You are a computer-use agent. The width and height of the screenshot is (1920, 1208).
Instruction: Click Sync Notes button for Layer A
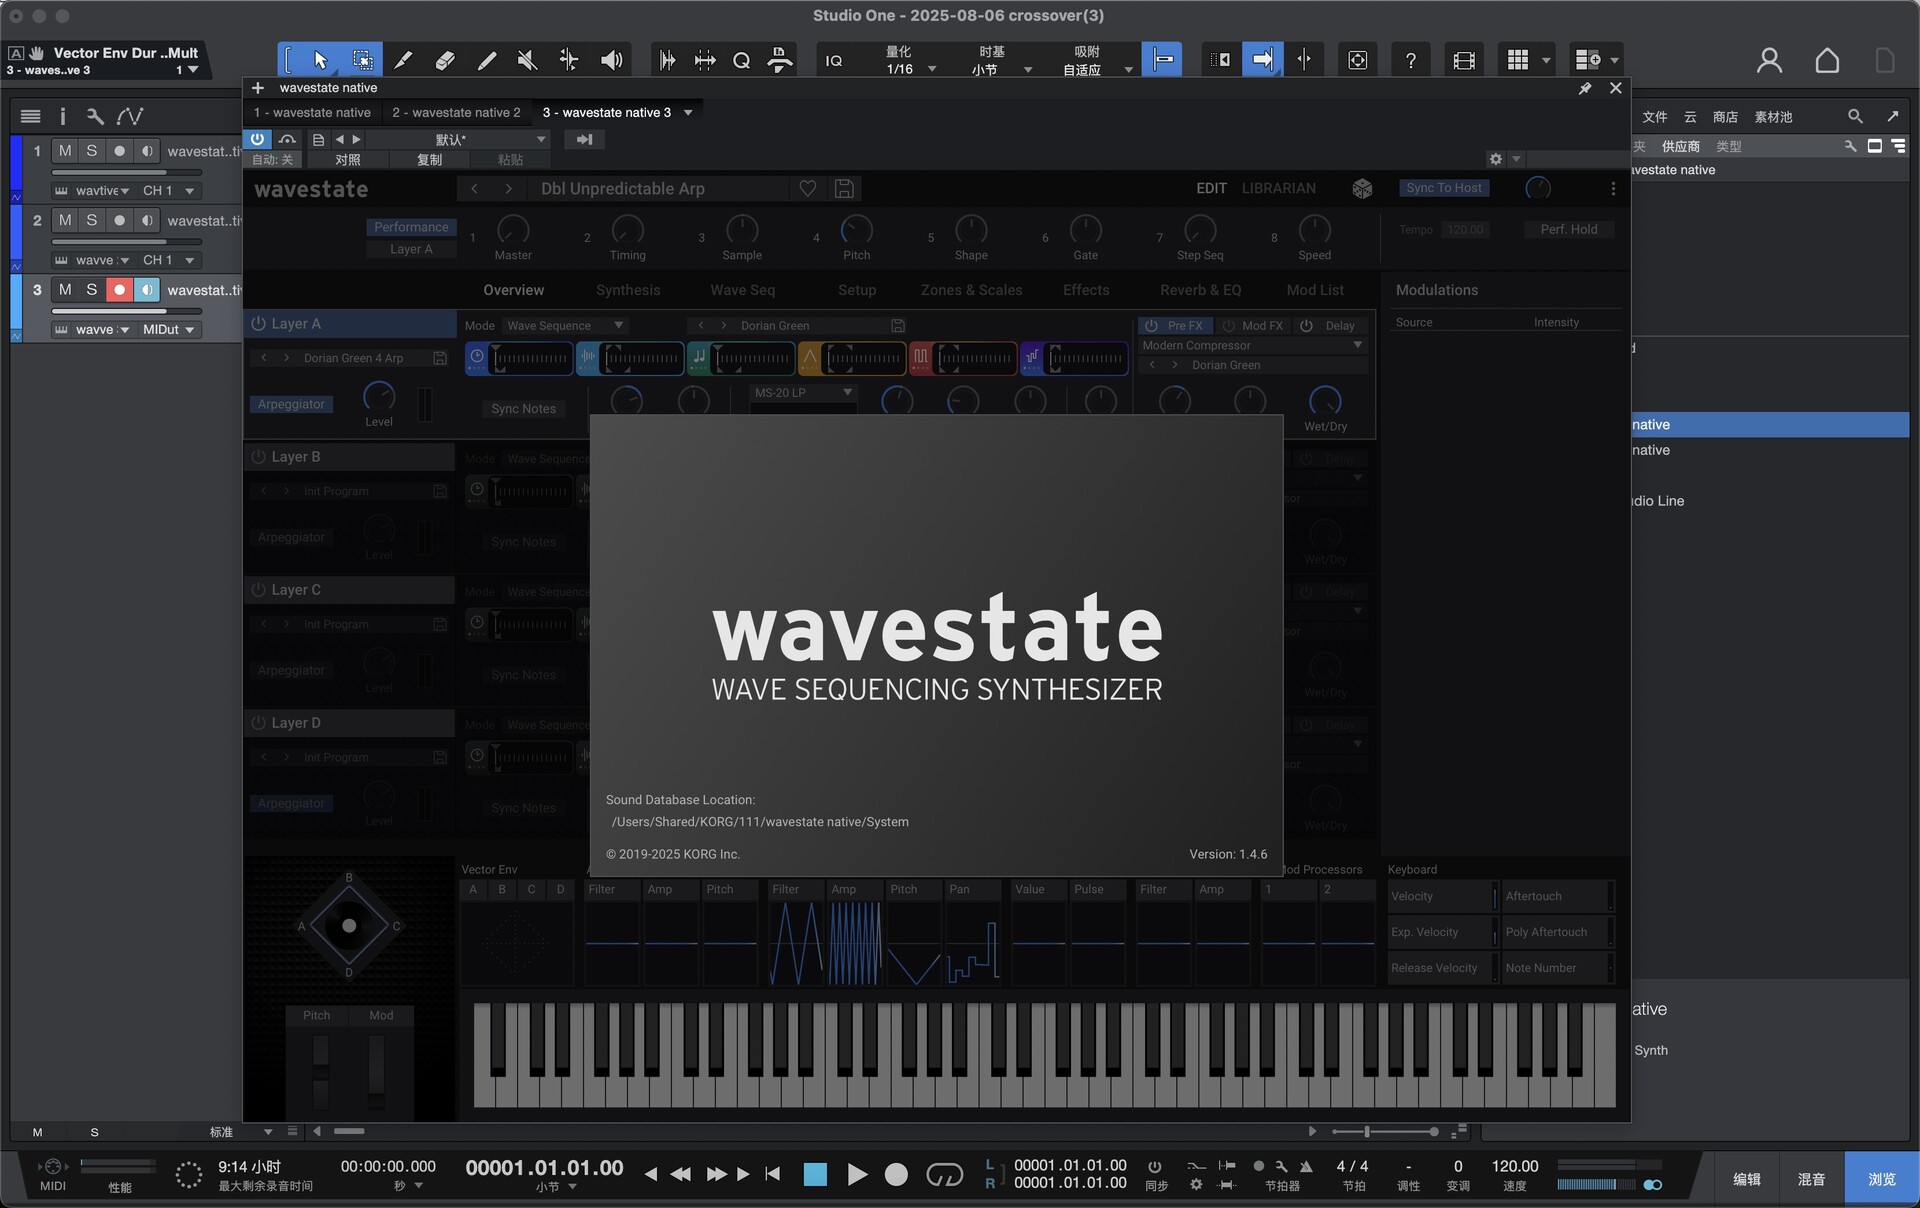[x=523, y=409]
